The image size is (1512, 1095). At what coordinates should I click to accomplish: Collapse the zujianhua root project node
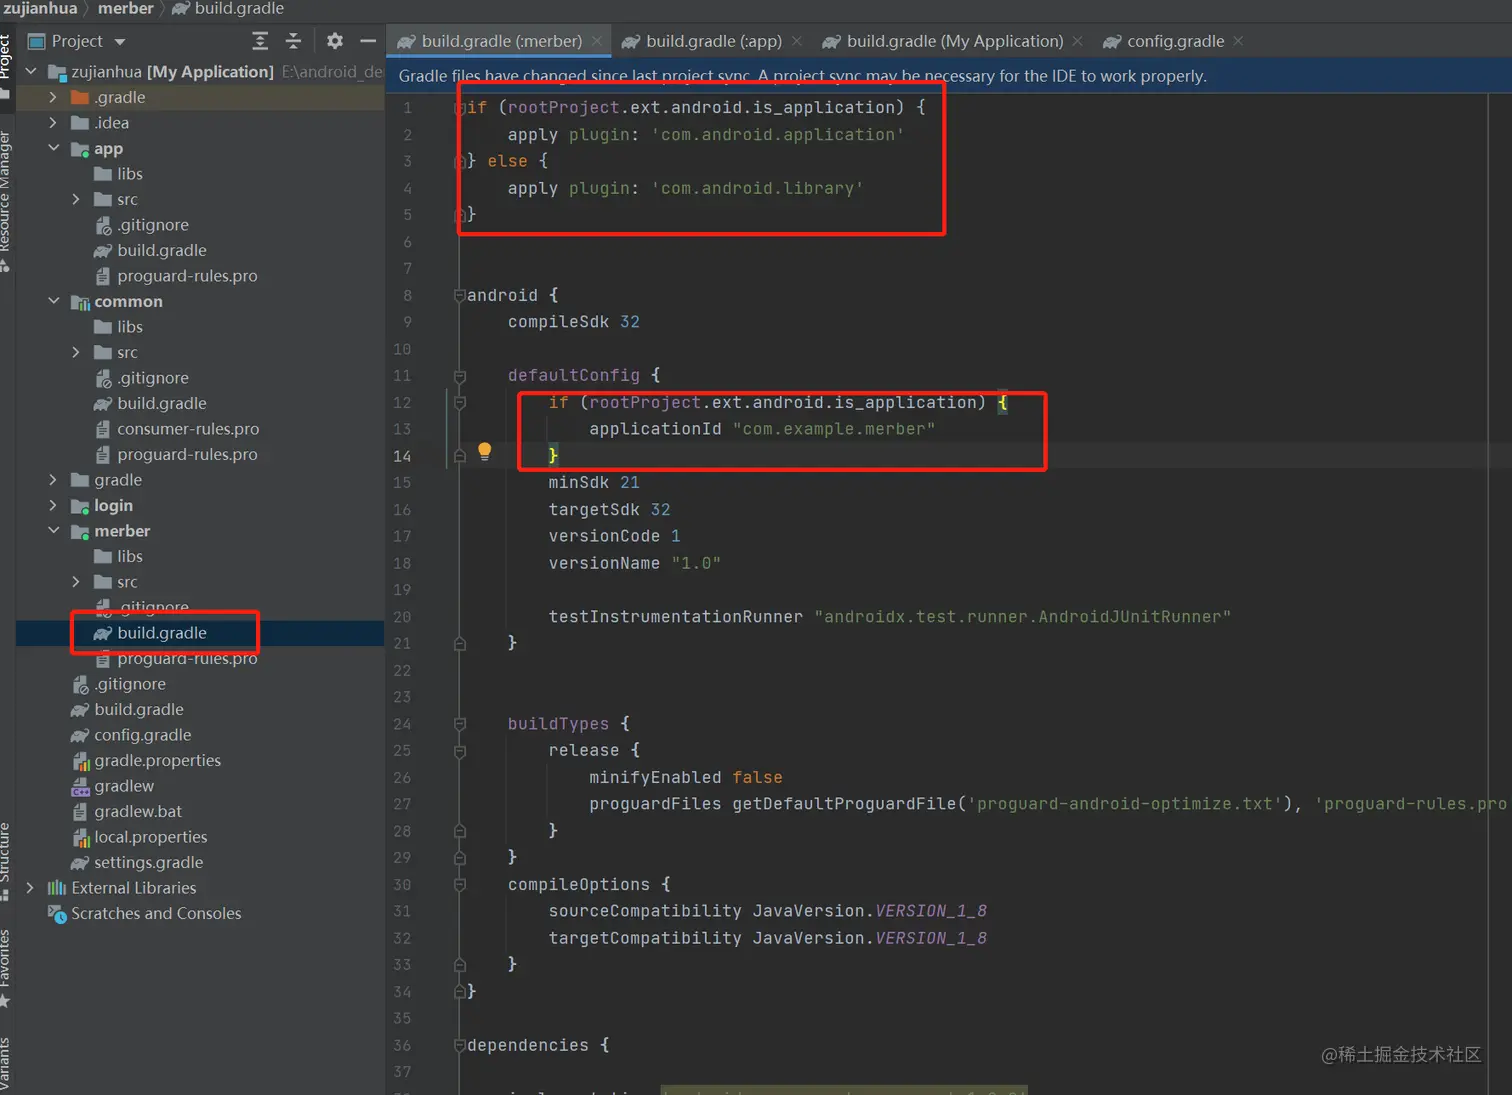pyautogui.click(x=31, y=71)
